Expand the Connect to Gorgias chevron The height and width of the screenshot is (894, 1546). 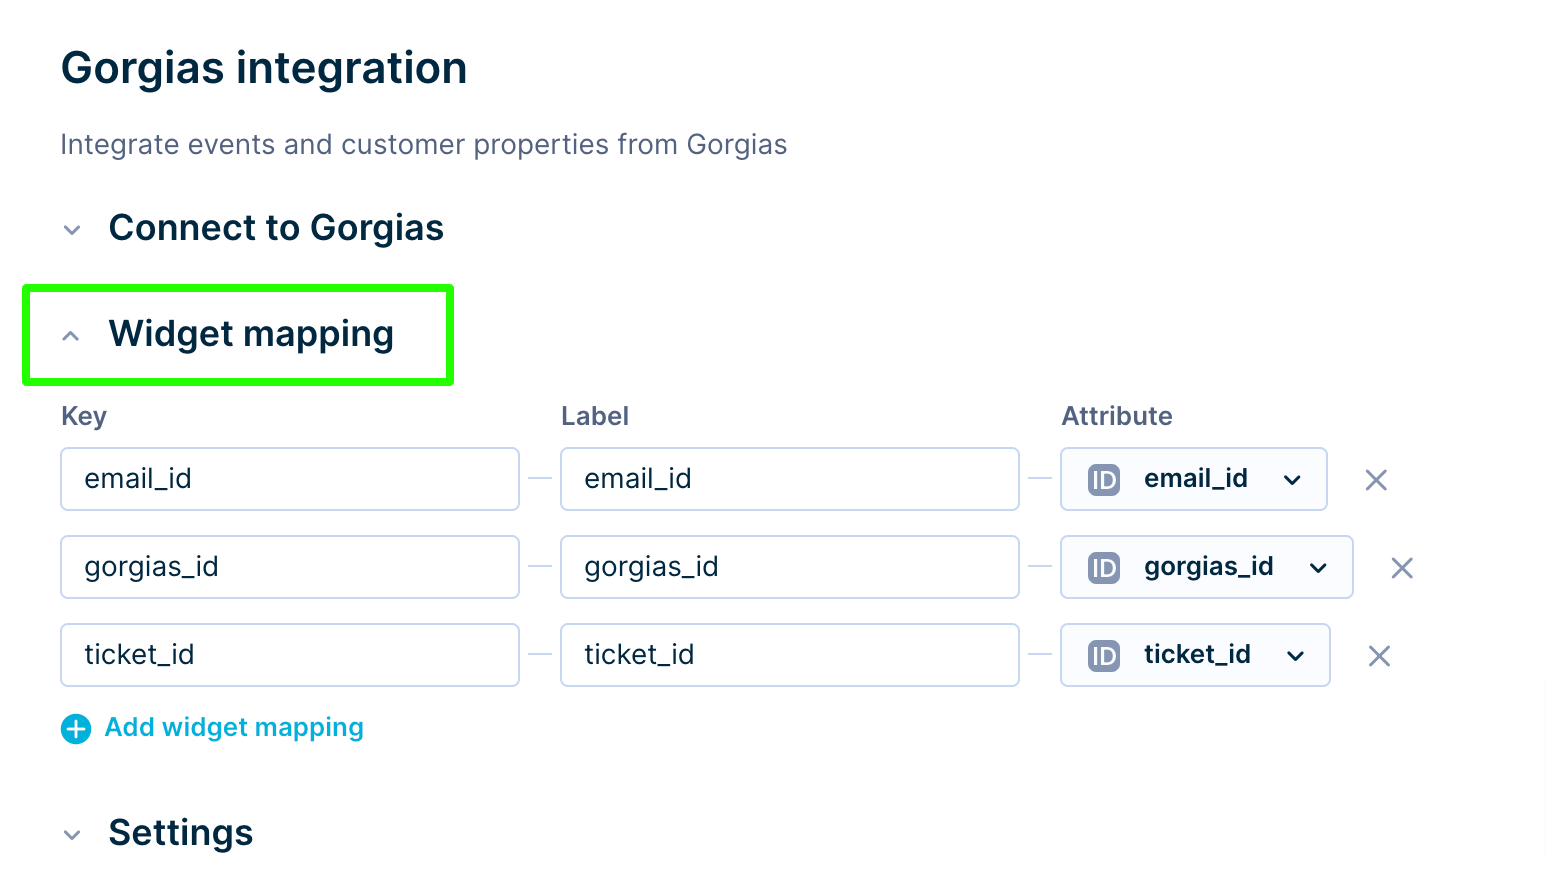coord(72,230)
